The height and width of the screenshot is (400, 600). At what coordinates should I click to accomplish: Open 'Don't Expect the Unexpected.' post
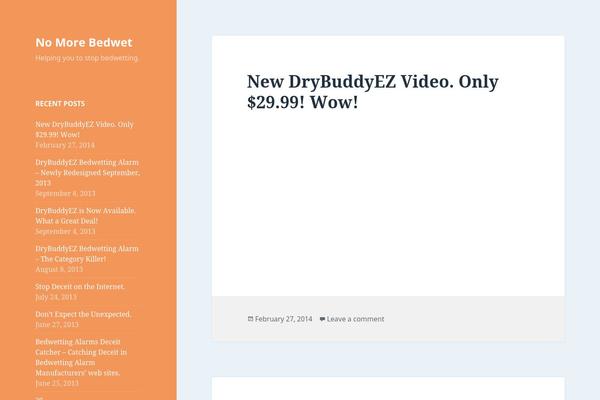pos(83,314)
